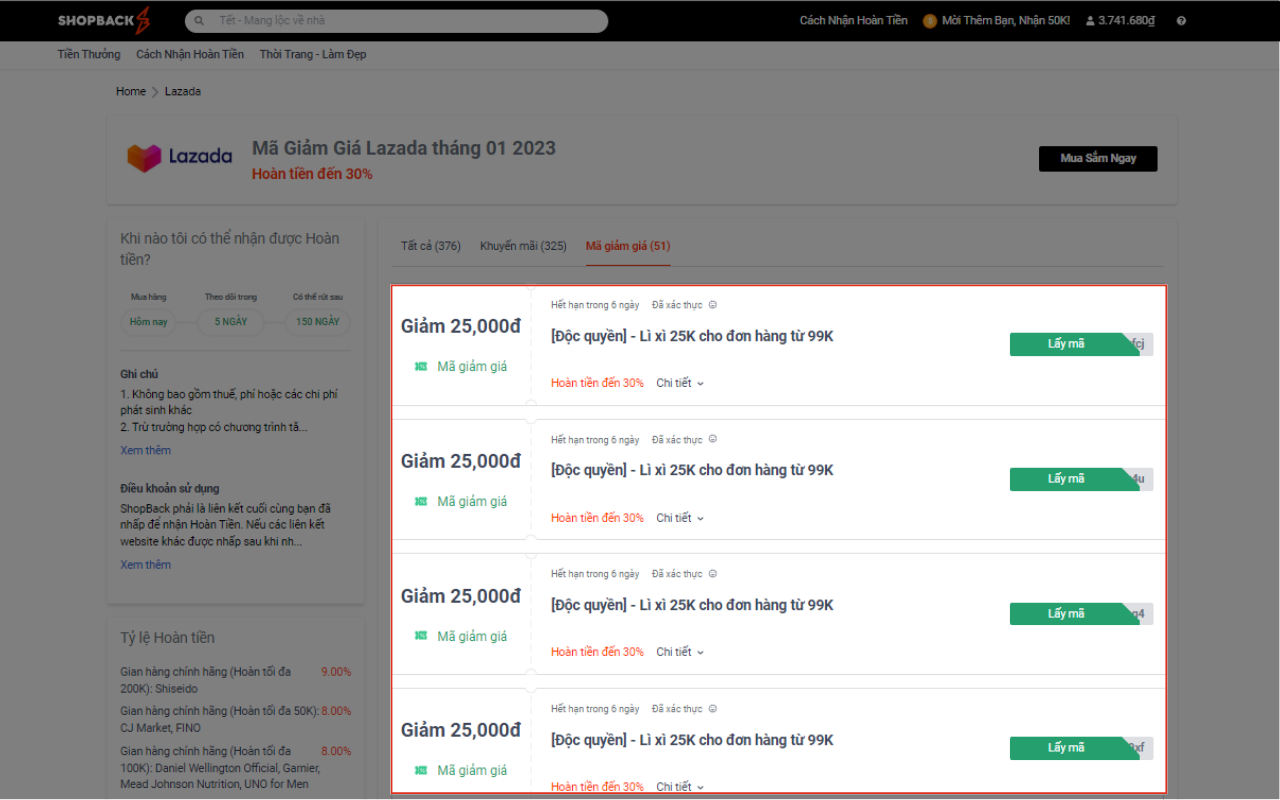Viewport: 1280px width, 800px height.
Task: Click the Đã xác thực smiley on the 4u coupon
Action: 713,439
